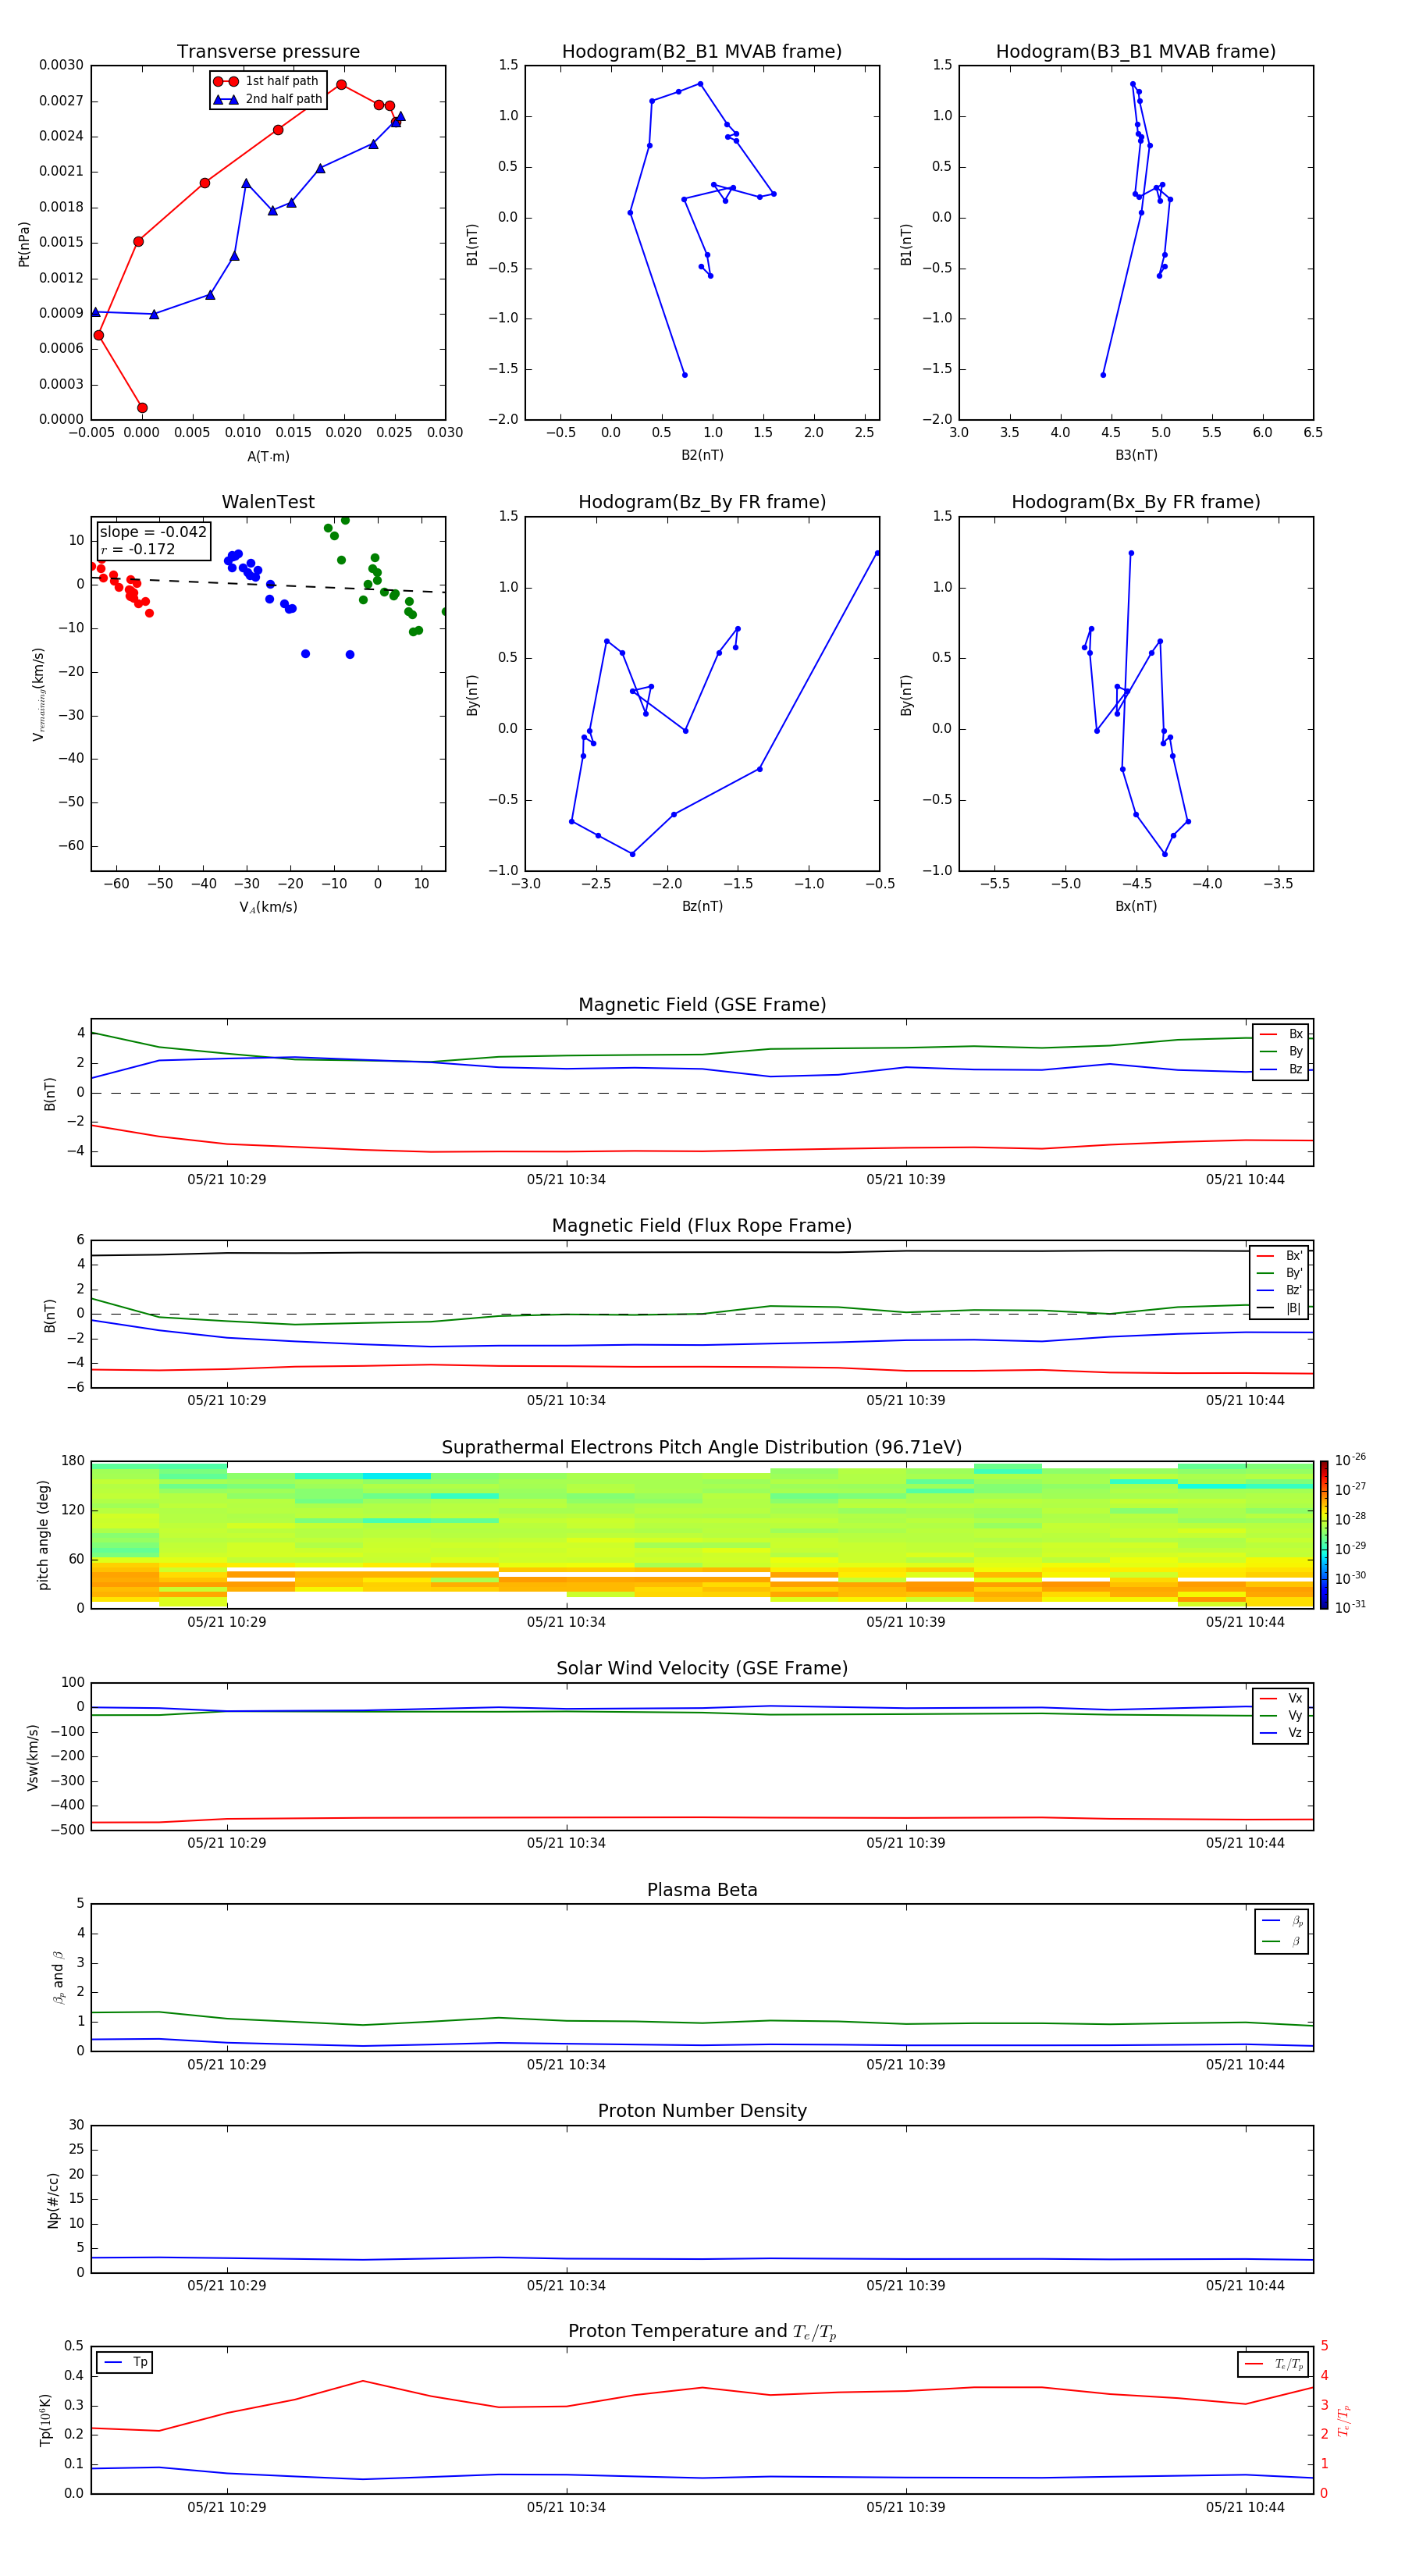Click the "Hodogram(Bx_By FR frame)" title
This screenshot has height=2576, width=1405.
[1136, 502]
